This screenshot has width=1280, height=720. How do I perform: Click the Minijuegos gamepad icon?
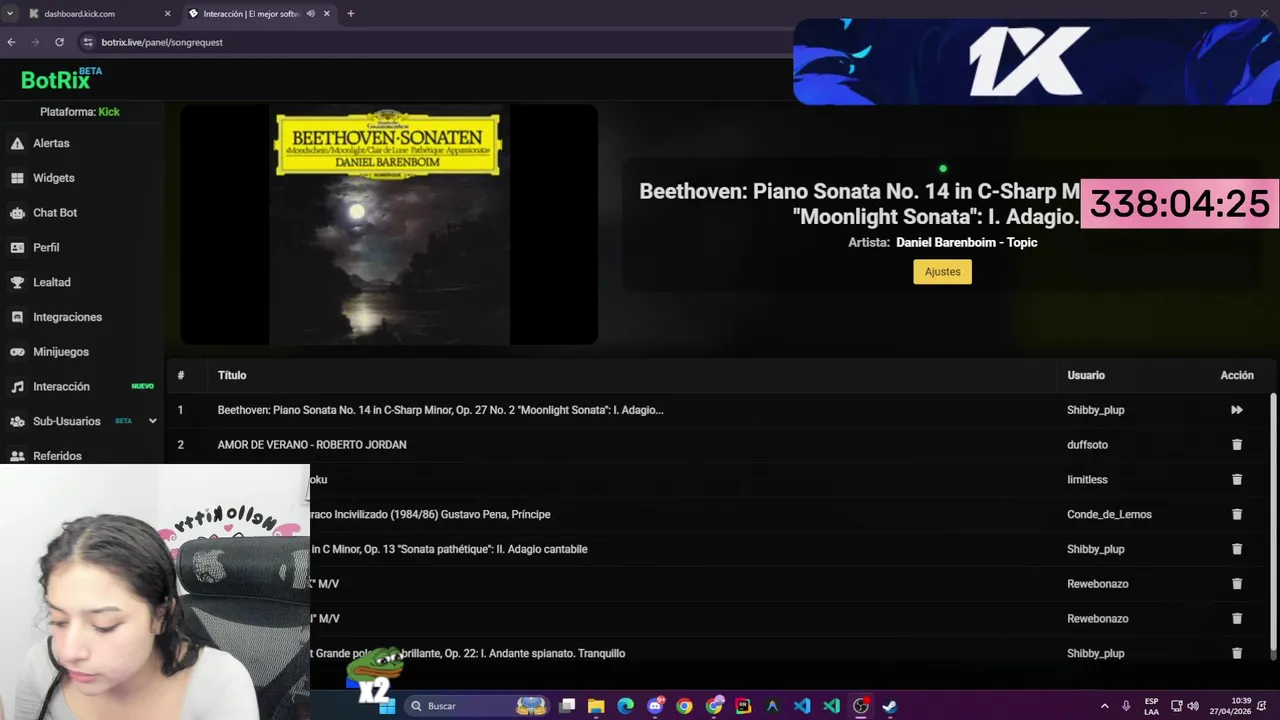coord(17,352)
